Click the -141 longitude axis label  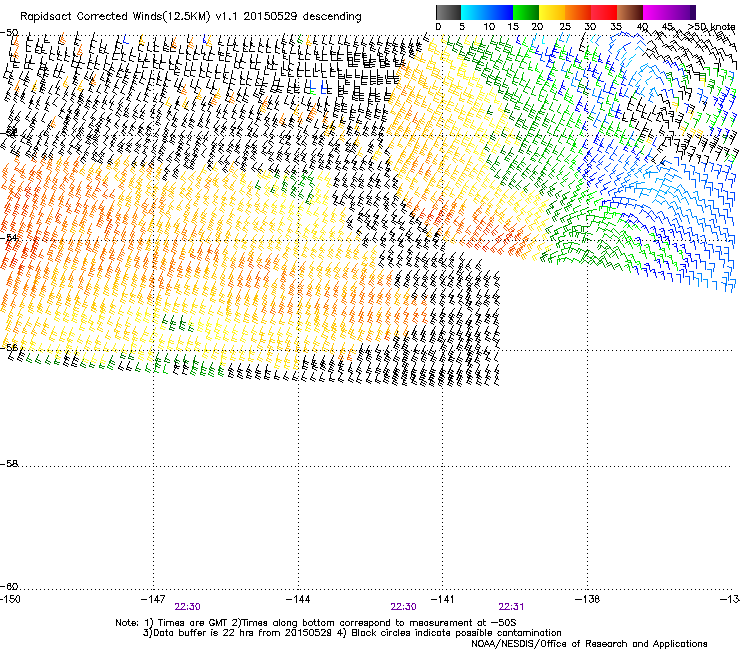[x=443, y=599]
